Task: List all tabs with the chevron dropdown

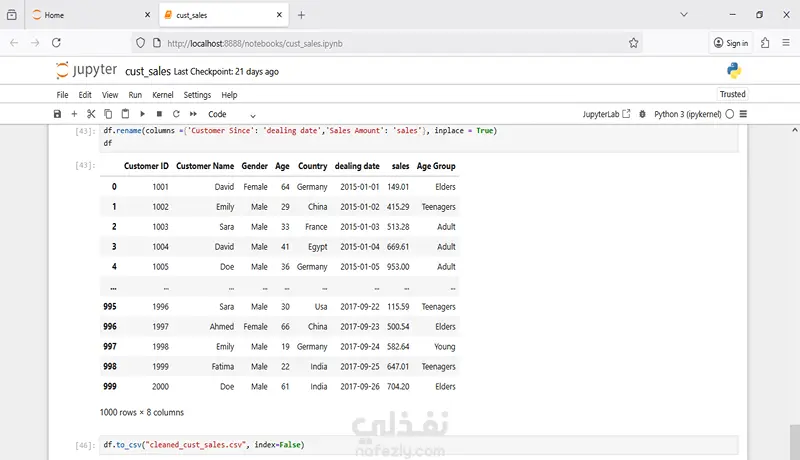Action: coord(684,15)
